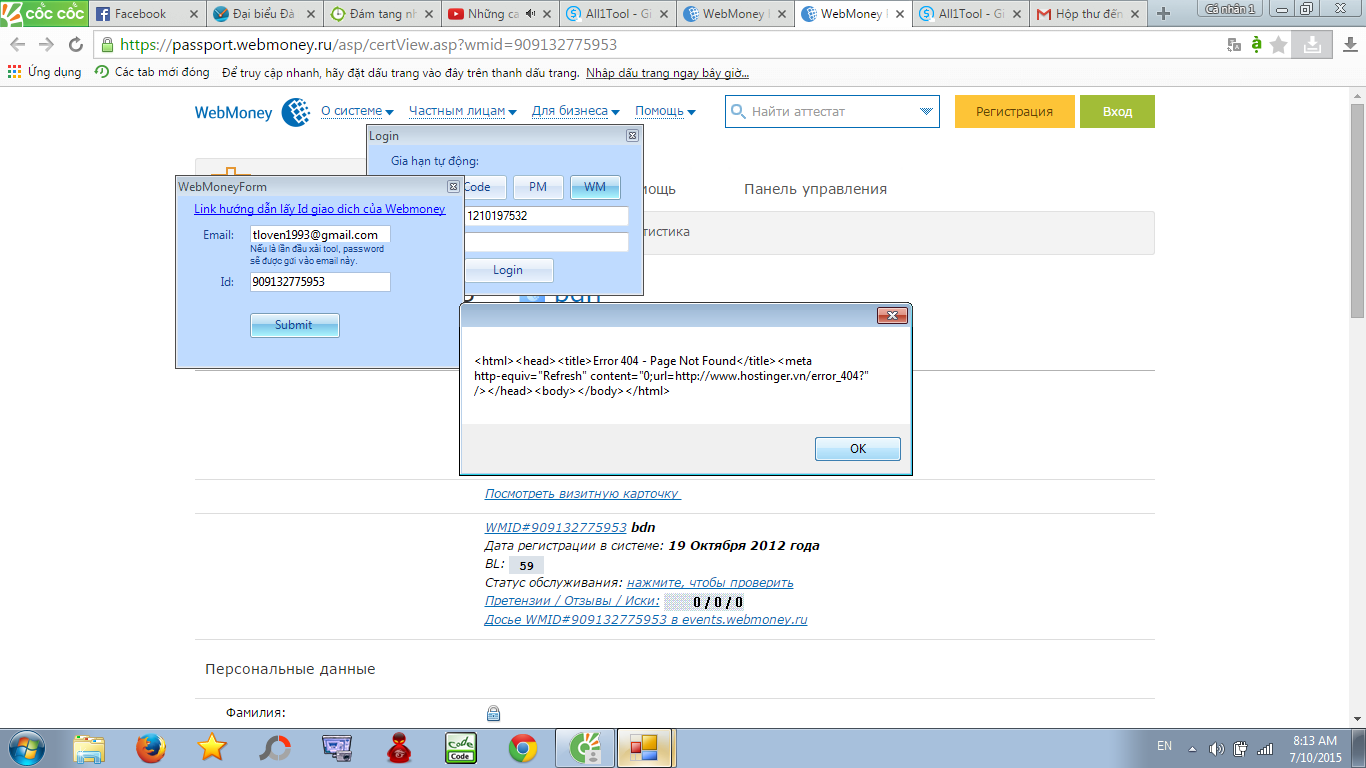The width and height of the screenshot is (1366, 768).
Task: Click the field containing 1210197532
Action: [x=546, y=216]
